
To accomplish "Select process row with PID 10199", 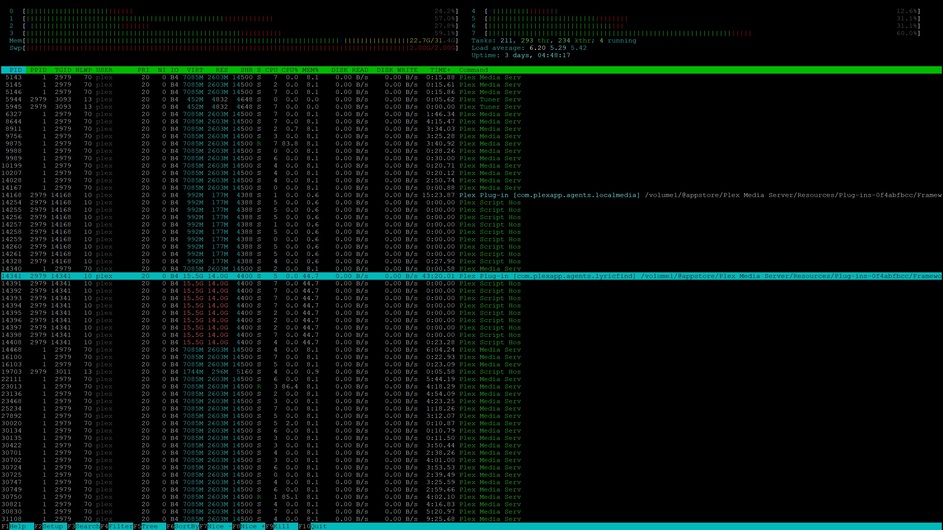I will point(472,165).
